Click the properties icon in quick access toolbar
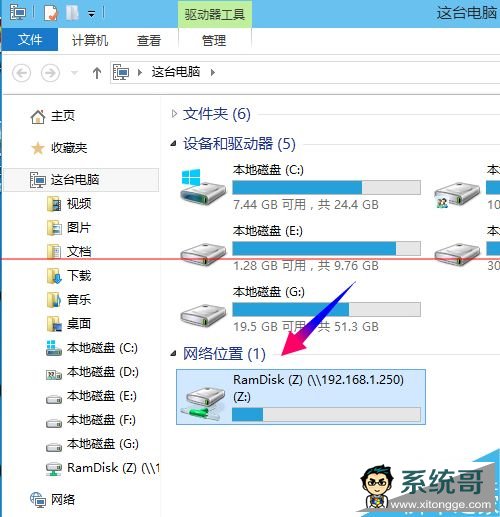500x517 pixels. coord(51,13)
